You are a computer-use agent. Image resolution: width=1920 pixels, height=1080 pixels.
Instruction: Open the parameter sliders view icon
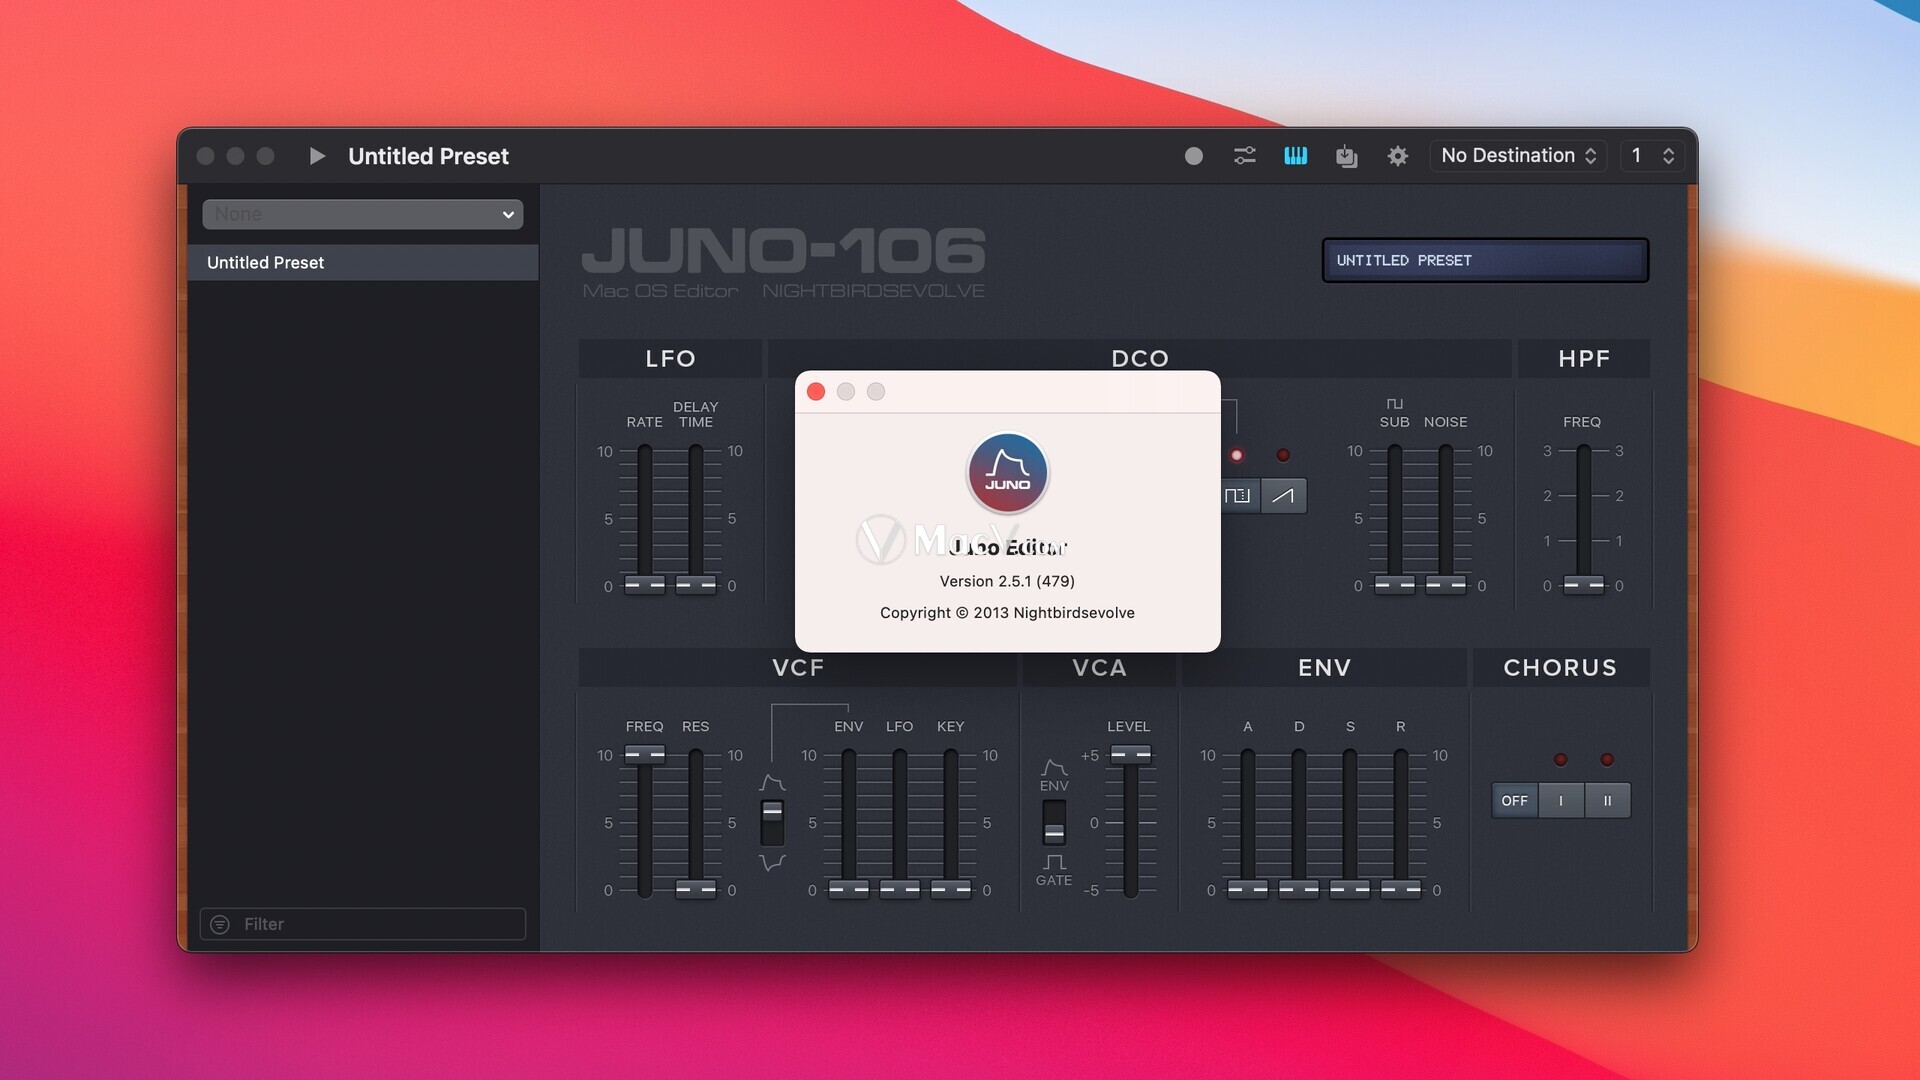1244,156
